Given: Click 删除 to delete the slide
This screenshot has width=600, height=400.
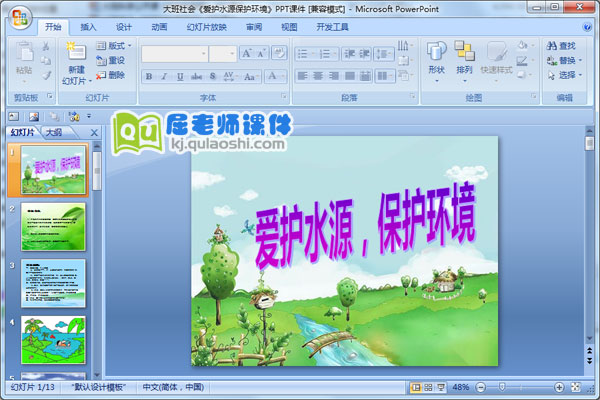Looking at the screenshot, I should [111, 75].
